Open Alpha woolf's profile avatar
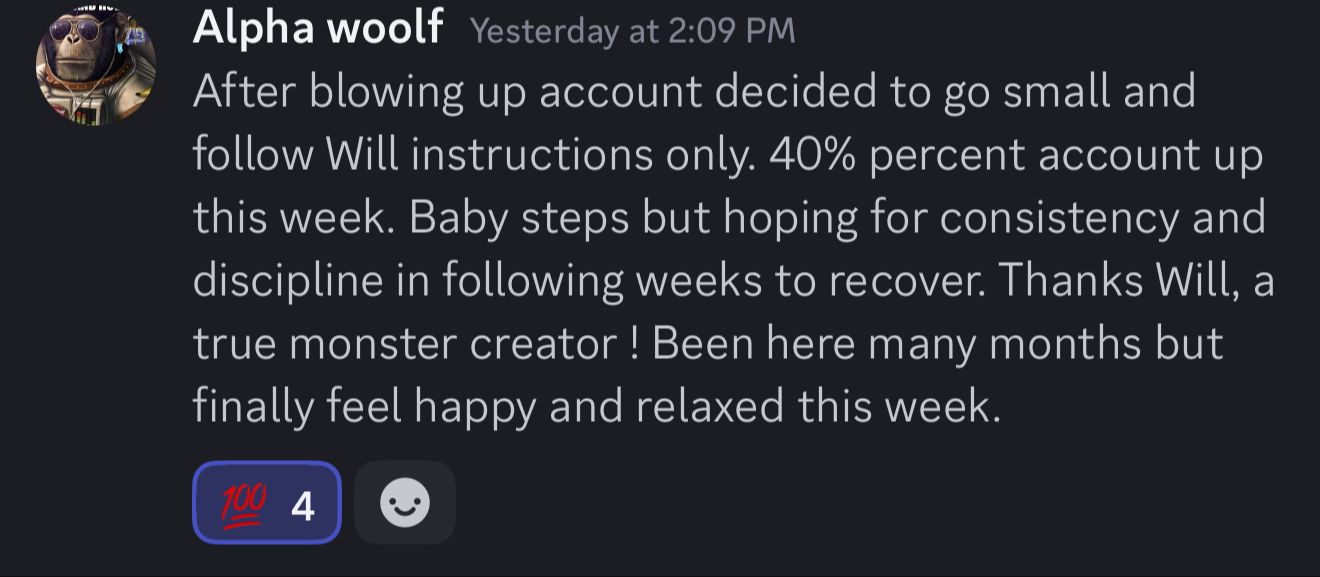Image resolution: width=1320 pixels, height=577 pixels. [x=96, y=66]
